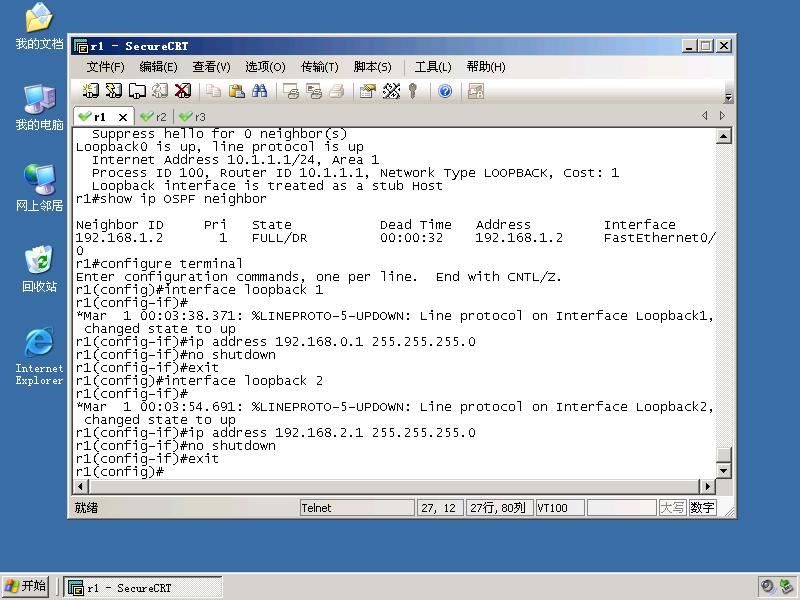This screenshot has width=800, height=600.
Task: Click the 数字 Num Lock indicator
Action: [x=702, y=508]
